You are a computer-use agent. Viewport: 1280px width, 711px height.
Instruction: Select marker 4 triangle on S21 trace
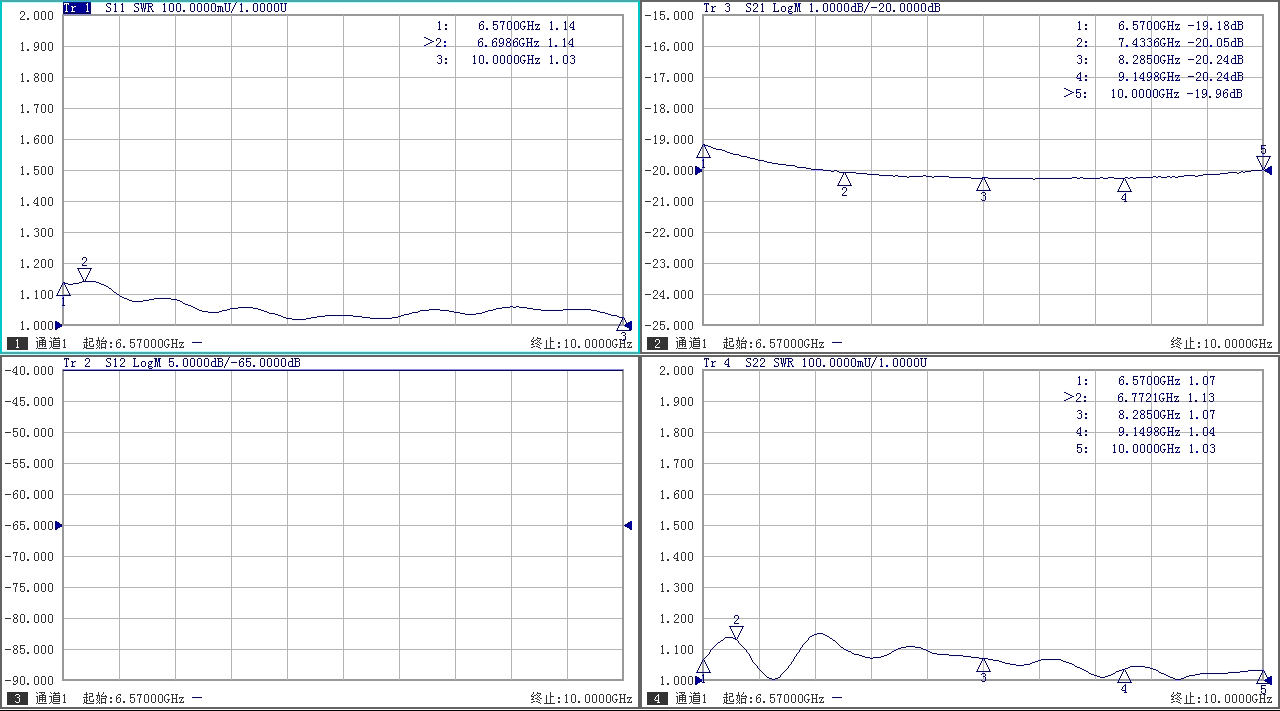pyautogui.click(x=1124, y=184)
